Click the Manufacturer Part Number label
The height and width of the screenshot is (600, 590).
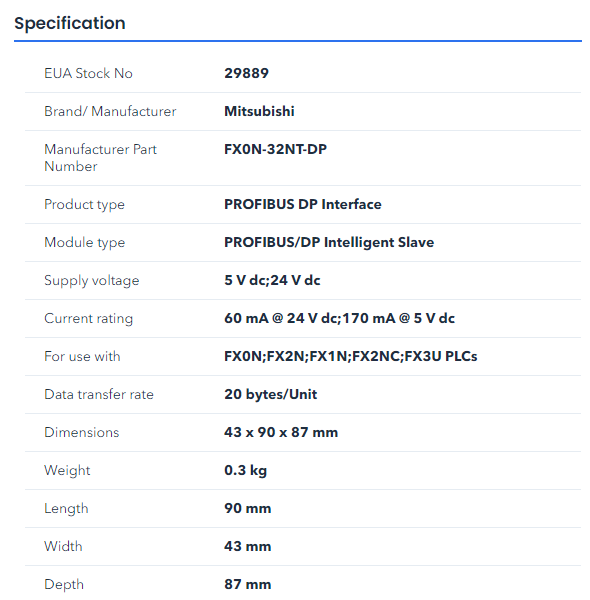(x=100, y=158)
